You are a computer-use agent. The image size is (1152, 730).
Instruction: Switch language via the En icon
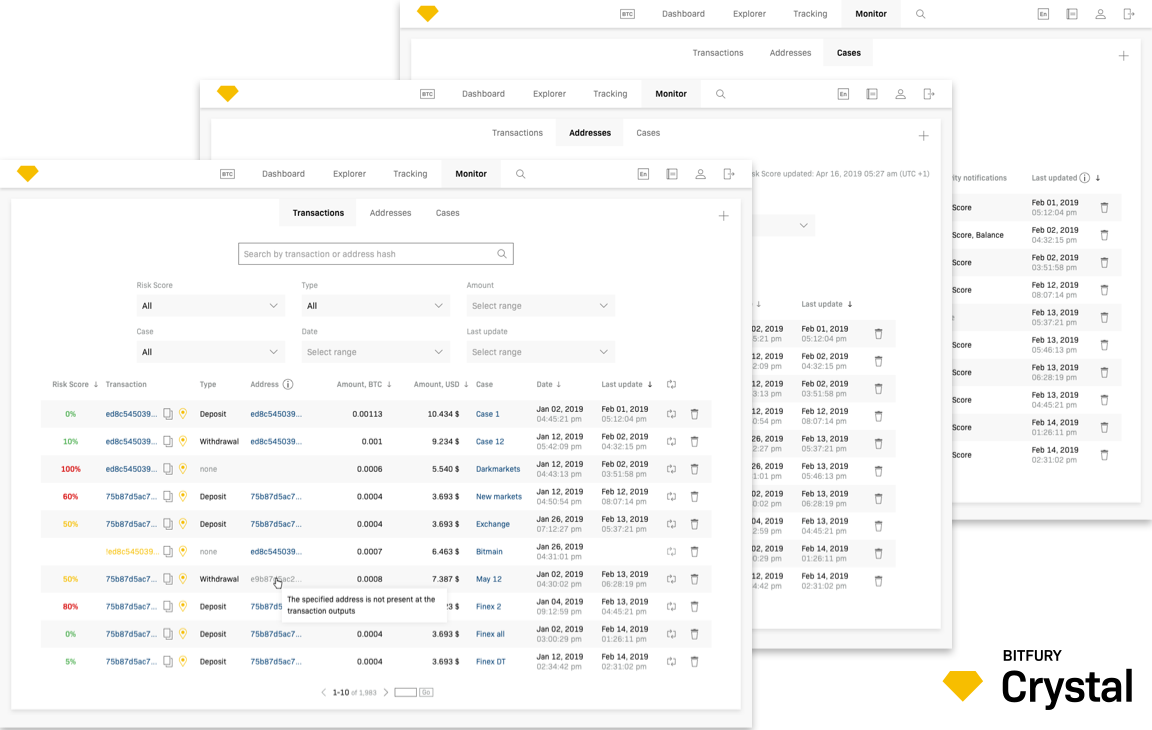coord(643,173)
